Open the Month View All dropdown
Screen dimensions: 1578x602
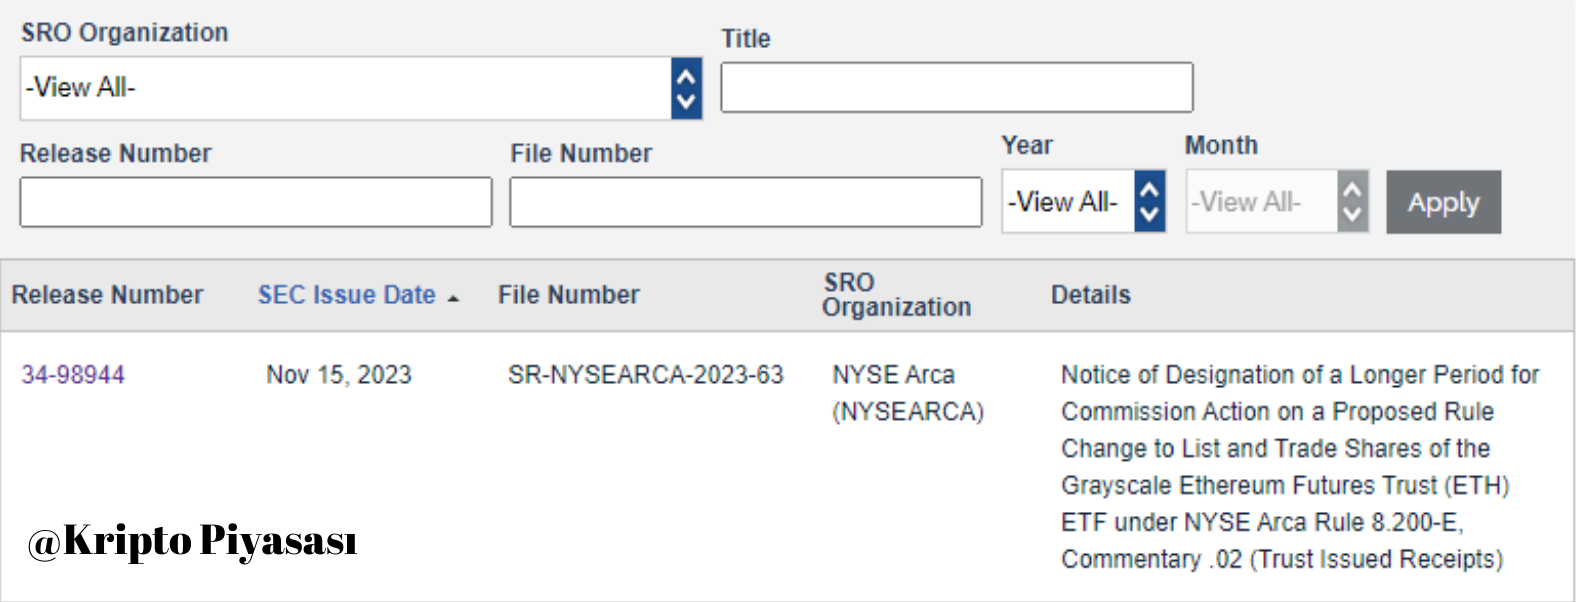coord(1260,201)
